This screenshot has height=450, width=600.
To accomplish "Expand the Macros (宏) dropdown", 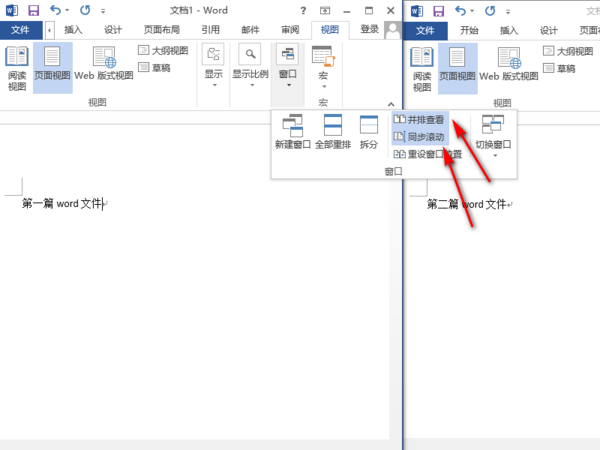I will point(323,67).
